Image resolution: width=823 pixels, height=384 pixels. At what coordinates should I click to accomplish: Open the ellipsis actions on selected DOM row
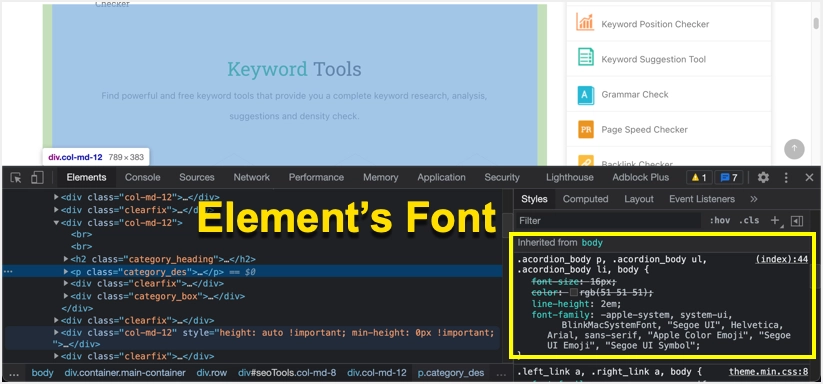pos(8,272)
